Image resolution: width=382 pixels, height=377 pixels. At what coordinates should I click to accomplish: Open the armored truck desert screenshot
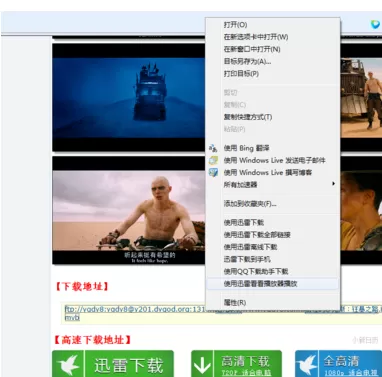tap(361, 97)
